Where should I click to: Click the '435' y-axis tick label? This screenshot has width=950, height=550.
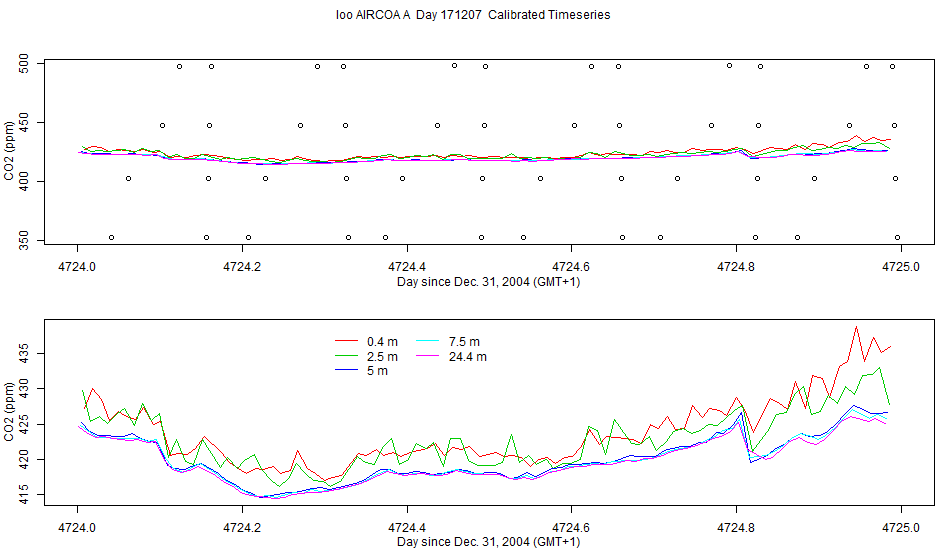click(x=24, y=354)
